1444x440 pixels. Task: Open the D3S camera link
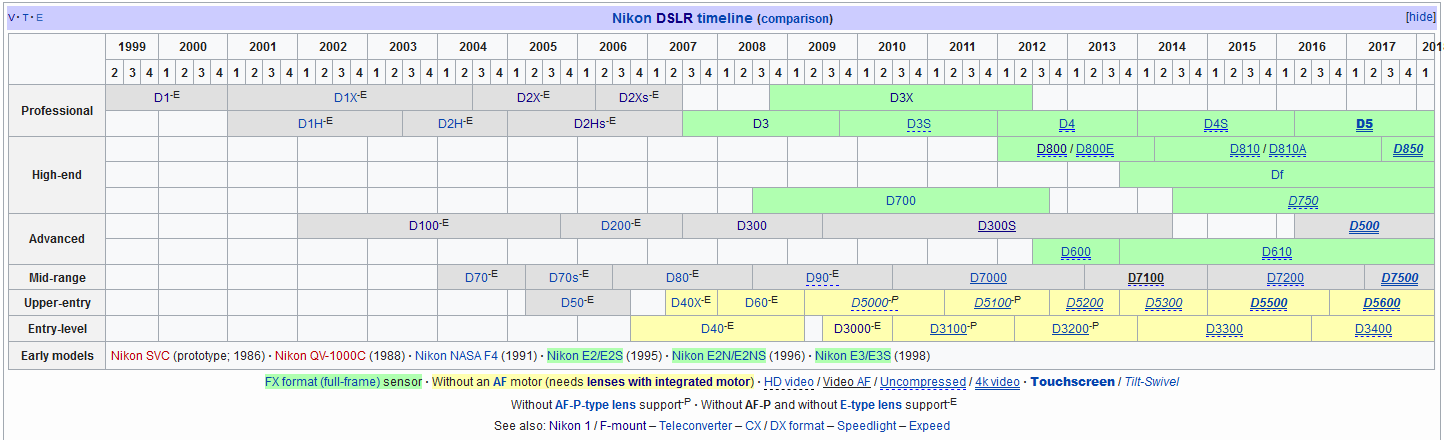pos(918,124)
